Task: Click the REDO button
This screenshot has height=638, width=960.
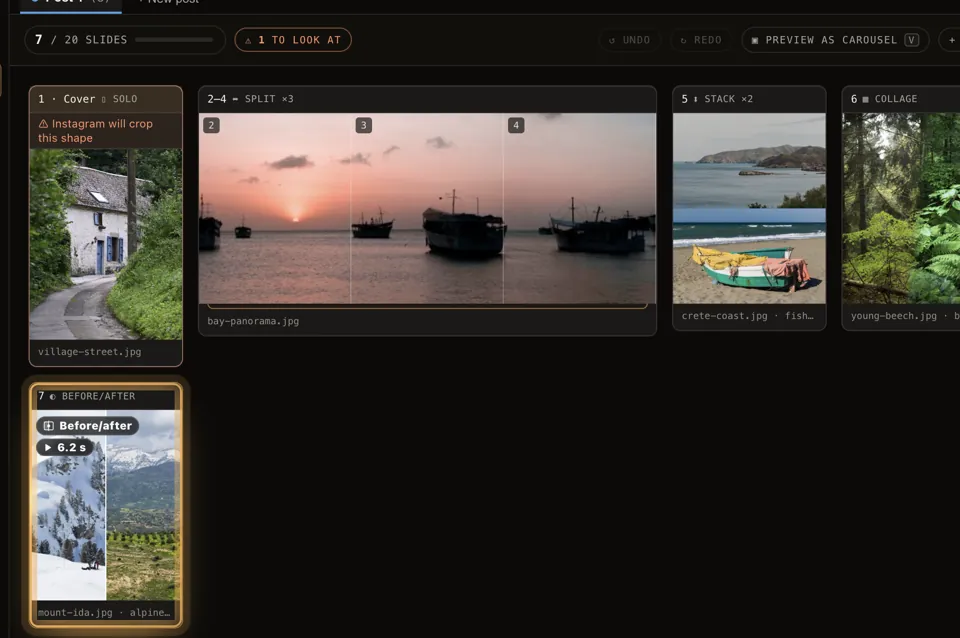Action: coord(701,40)
